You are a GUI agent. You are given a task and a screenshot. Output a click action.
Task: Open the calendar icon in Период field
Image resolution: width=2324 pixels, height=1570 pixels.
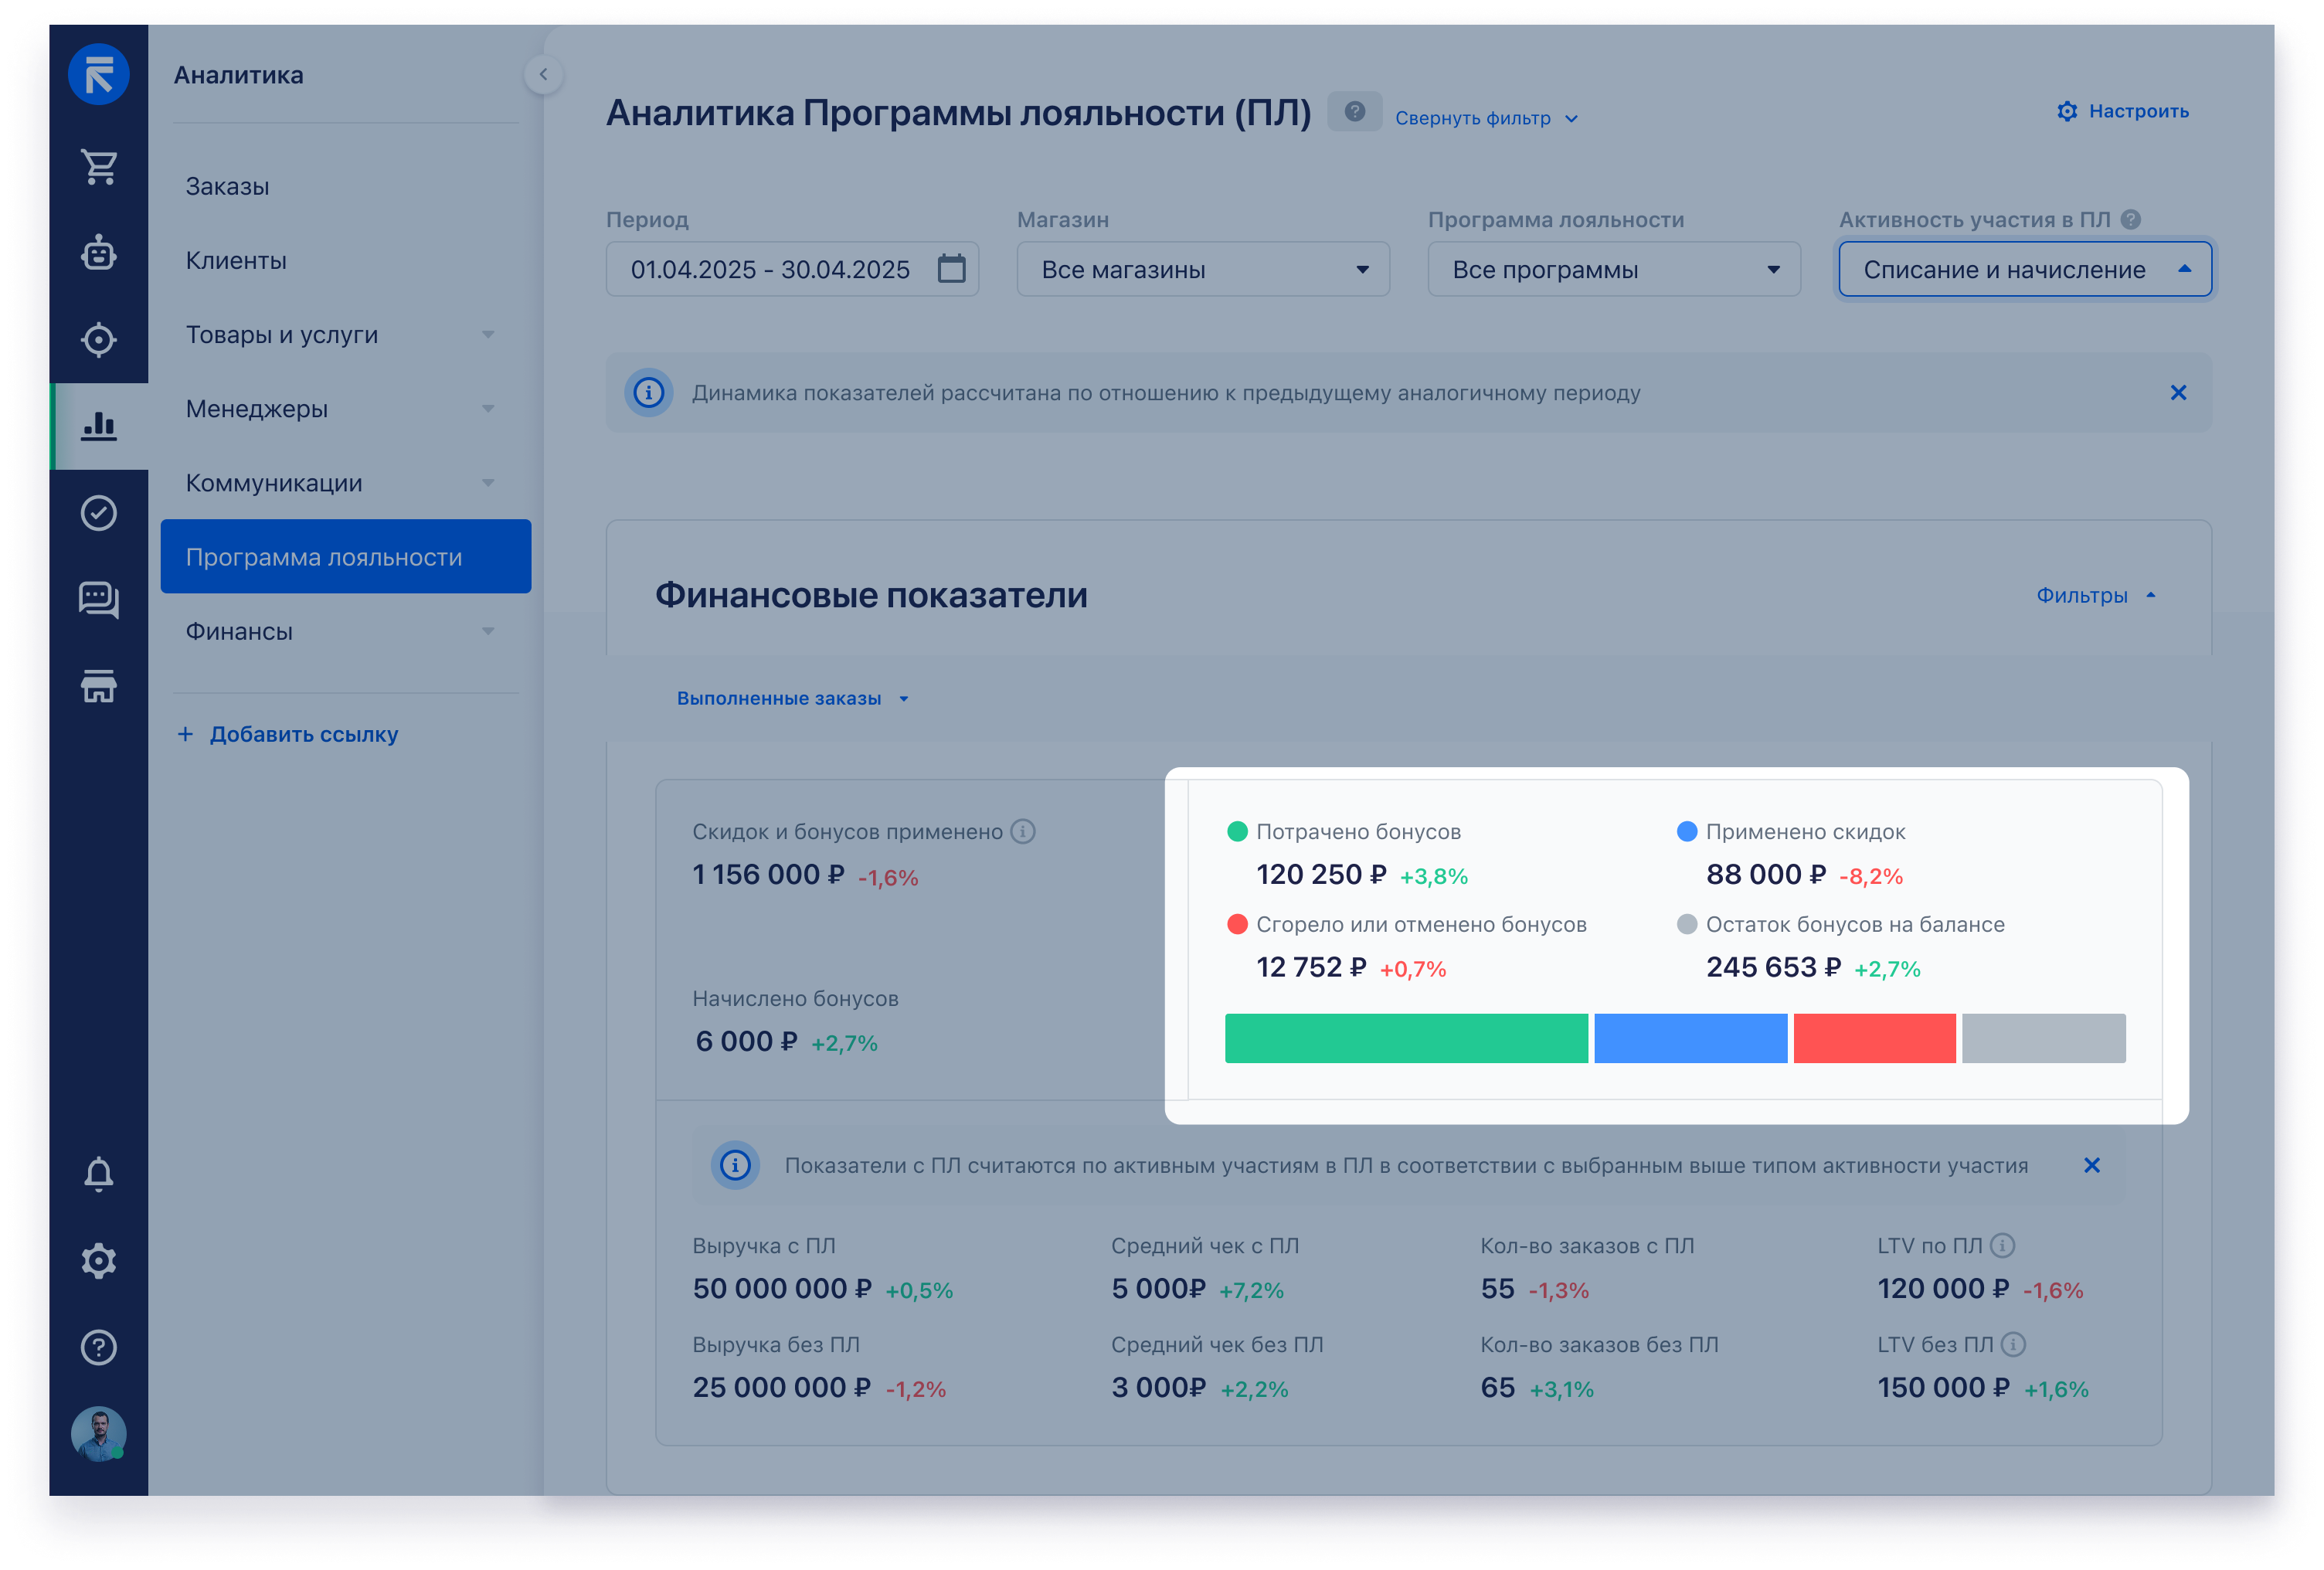tap(951, 268)
